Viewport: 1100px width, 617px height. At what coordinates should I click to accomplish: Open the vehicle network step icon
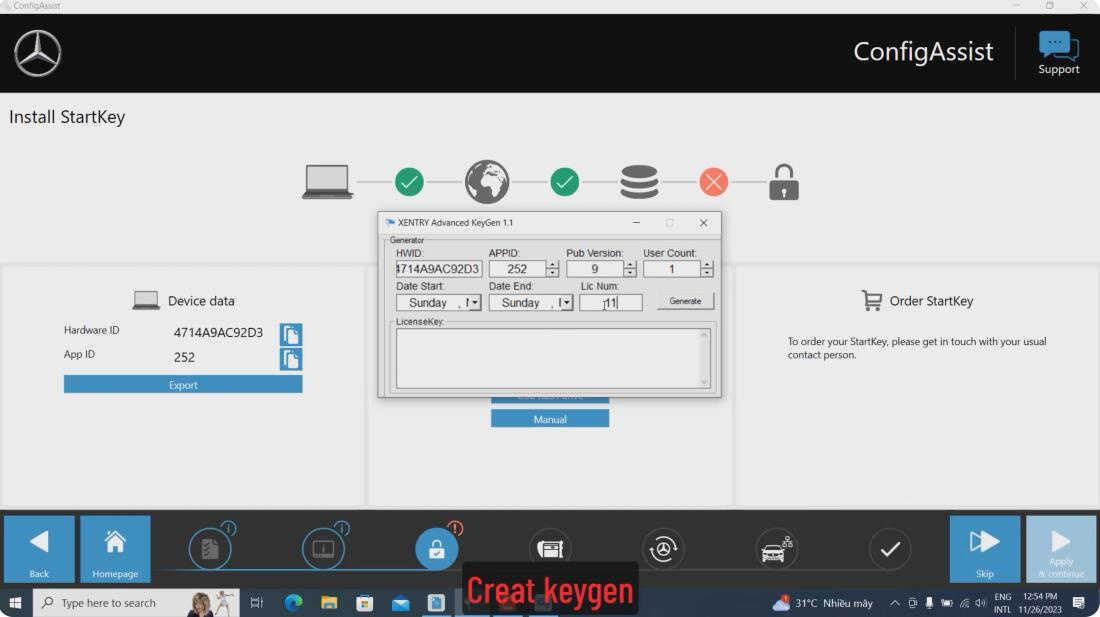(776, 549)
